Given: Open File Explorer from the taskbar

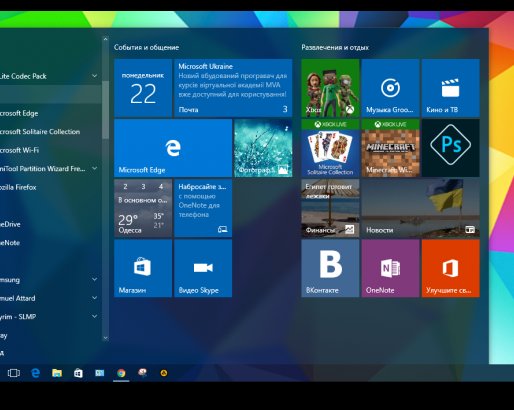Looking at the screenshot, I should (57, 373).
